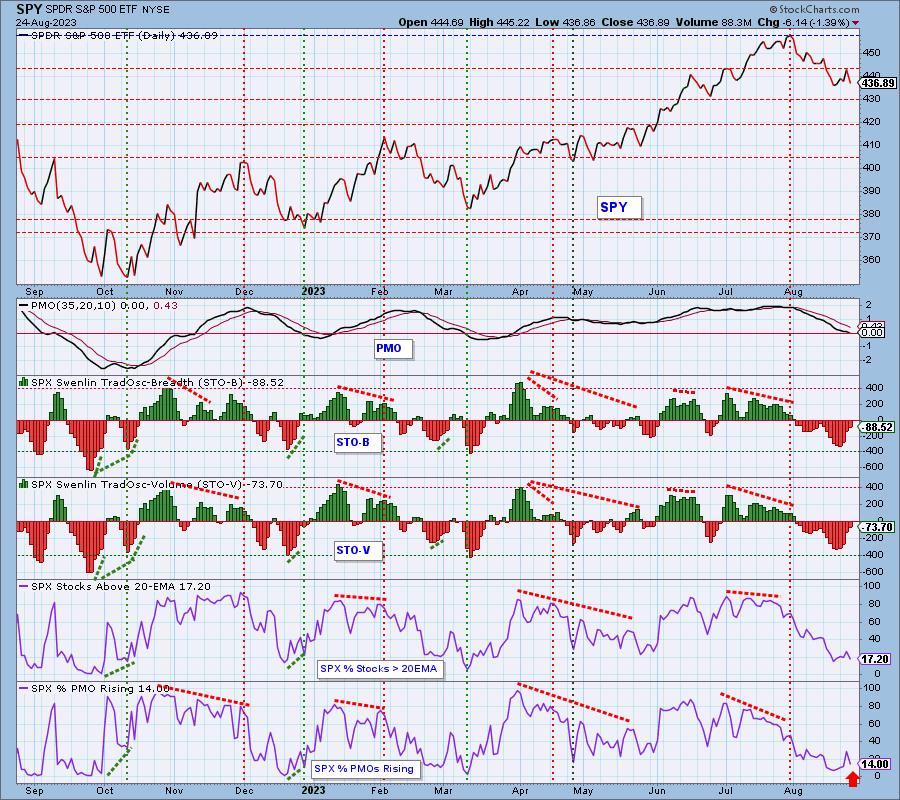The image size is (900, 800).
Task: Click the SPX % Stocks > 20EMA box
Action: (x=379, y=669)
